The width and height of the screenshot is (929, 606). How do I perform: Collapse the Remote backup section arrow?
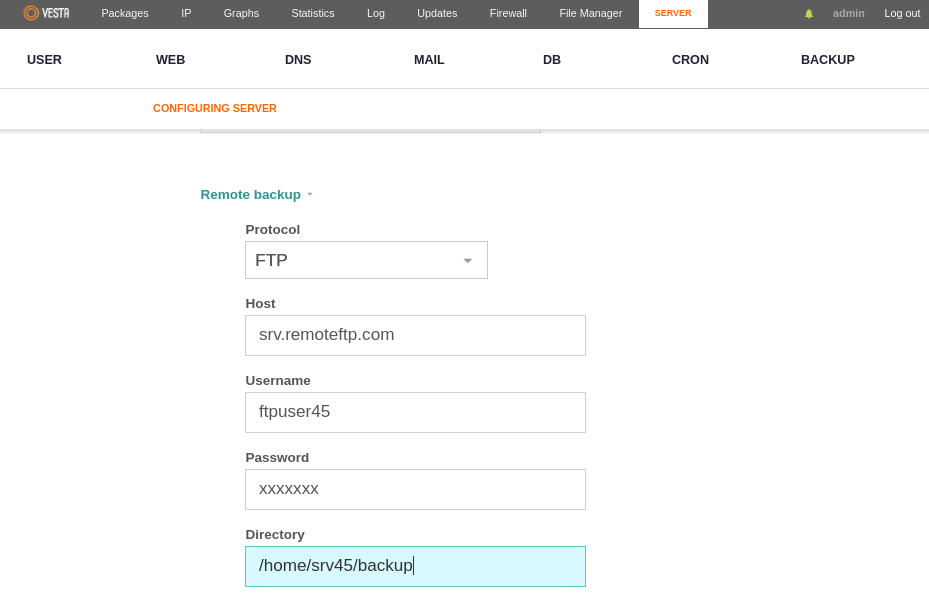coord(310,194)
